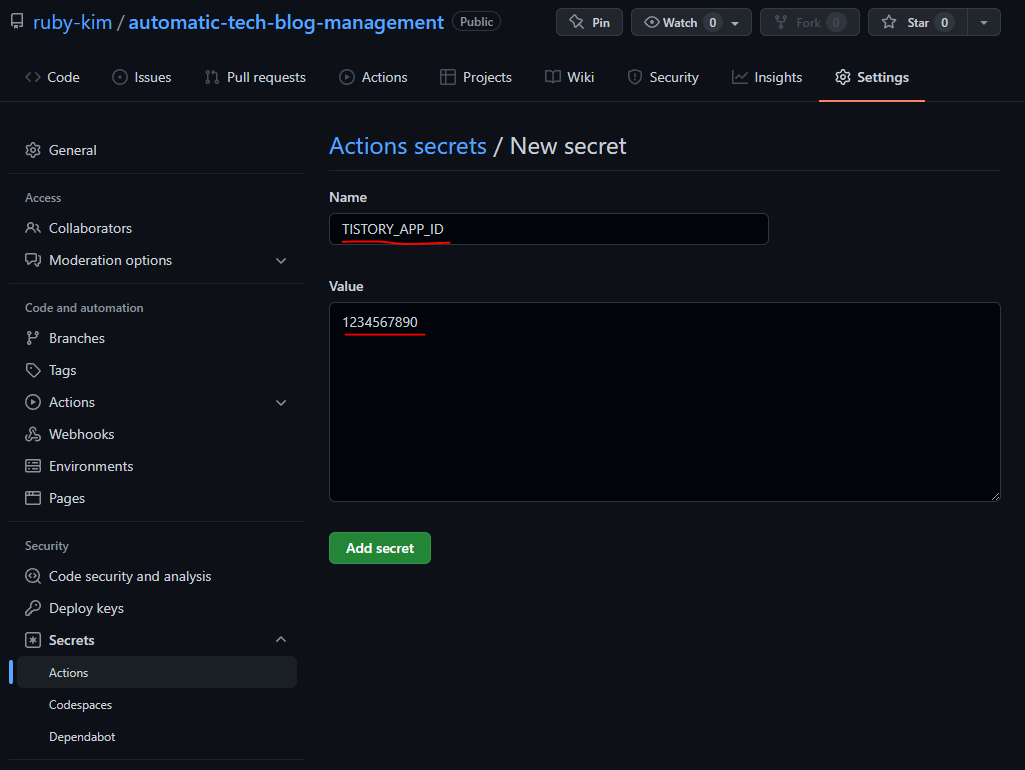
Task: Click the Issues tab circle icon
Action: pos(120,77)
